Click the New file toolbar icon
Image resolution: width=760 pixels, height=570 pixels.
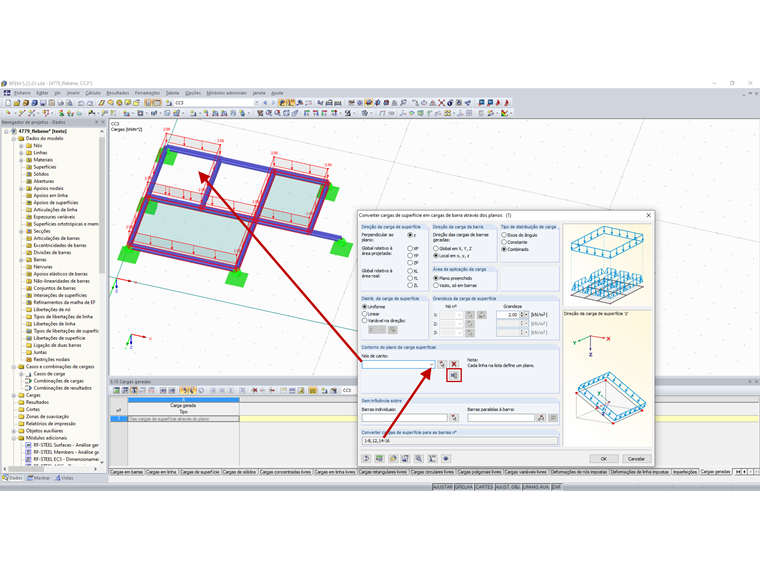point(8,103)
